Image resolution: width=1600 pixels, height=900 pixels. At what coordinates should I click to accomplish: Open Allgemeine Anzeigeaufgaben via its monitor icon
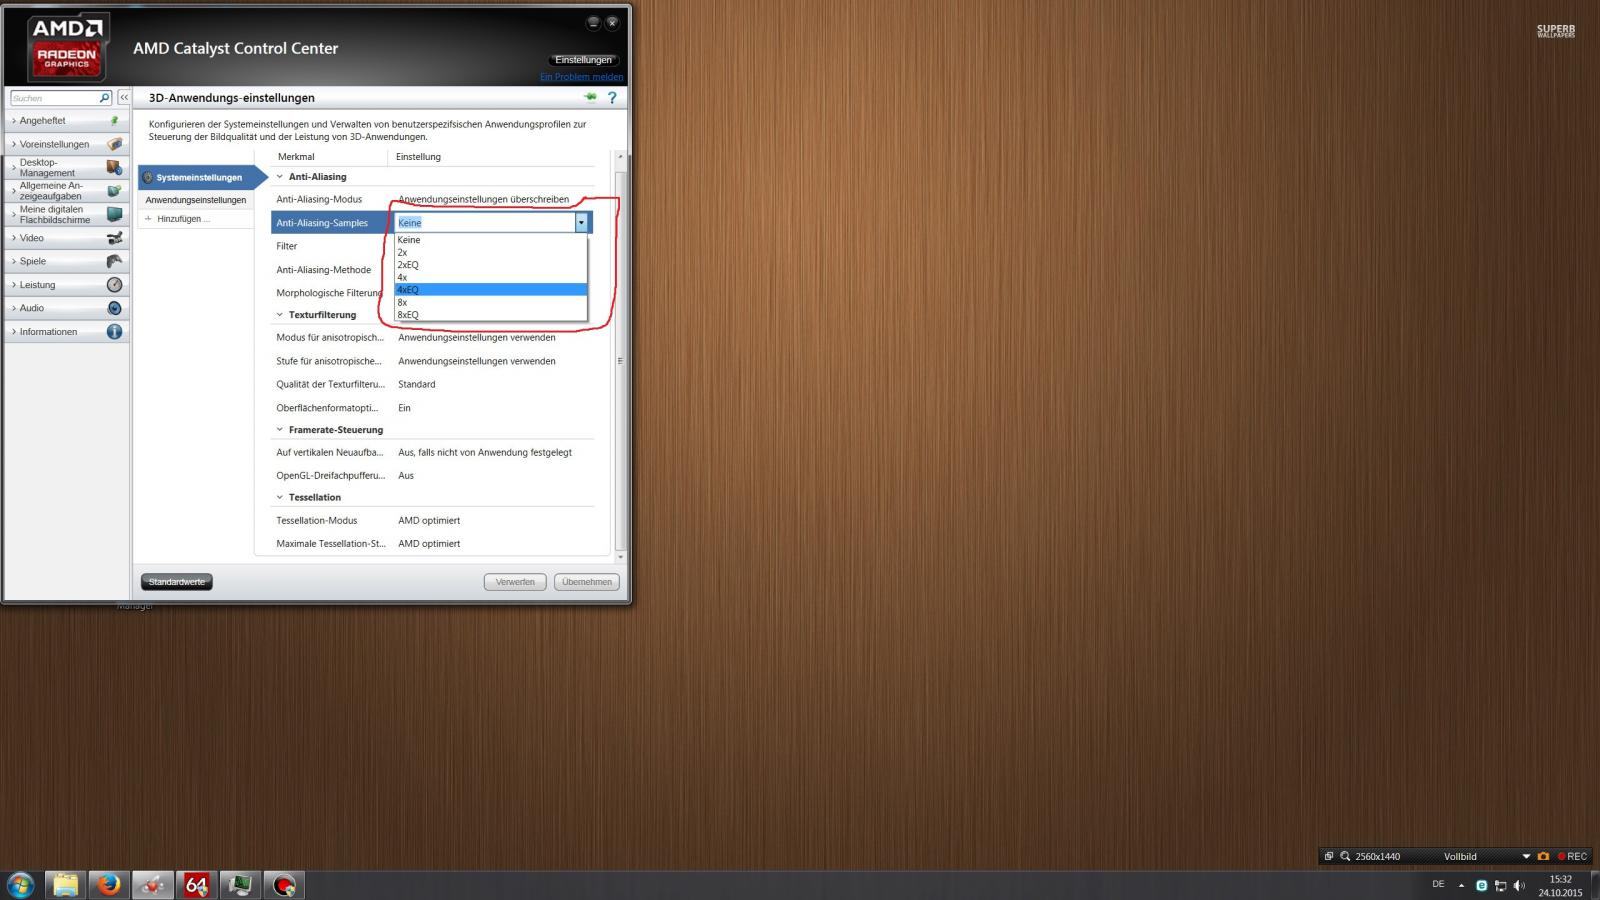click(x=114, y=191)
